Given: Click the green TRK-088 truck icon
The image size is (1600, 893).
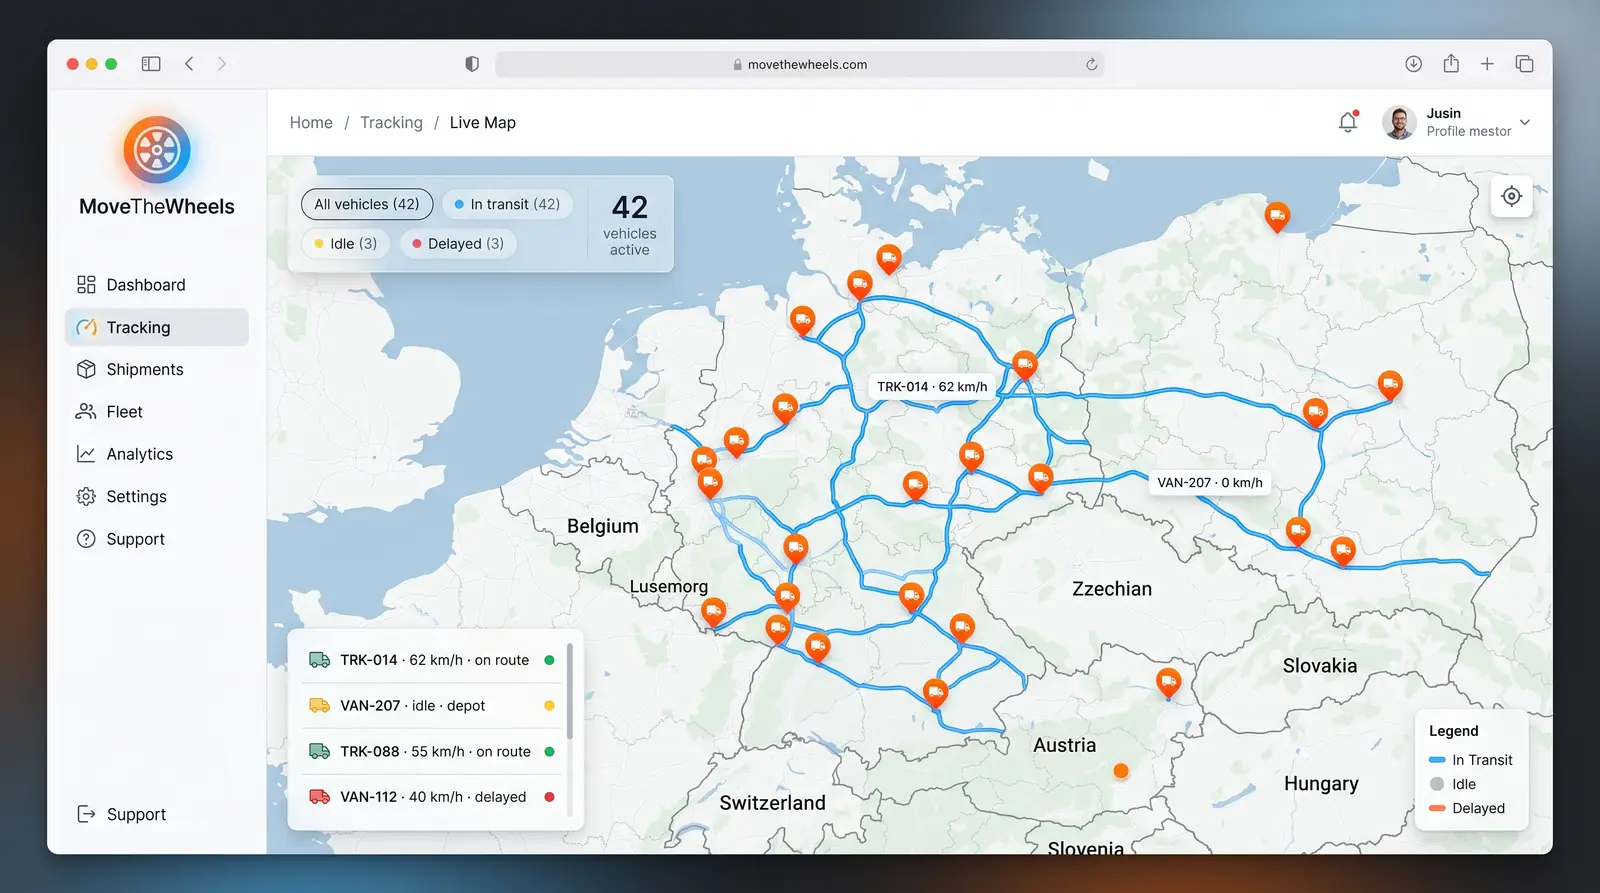Looking at the screenshot, I should 319,751.
